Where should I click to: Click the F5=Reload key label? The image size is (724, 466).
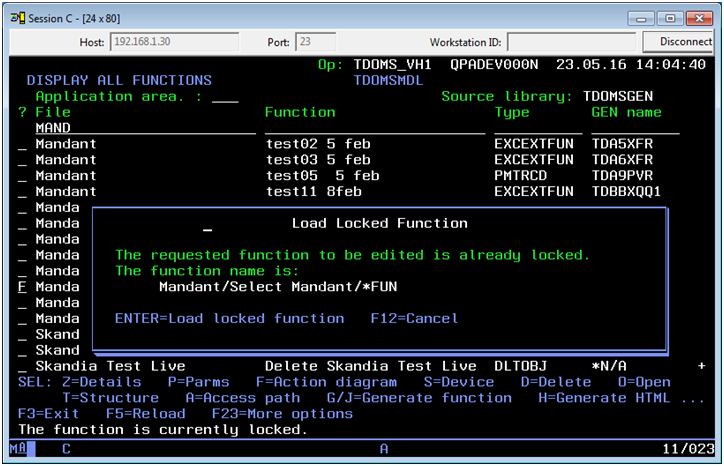[145, 414]
